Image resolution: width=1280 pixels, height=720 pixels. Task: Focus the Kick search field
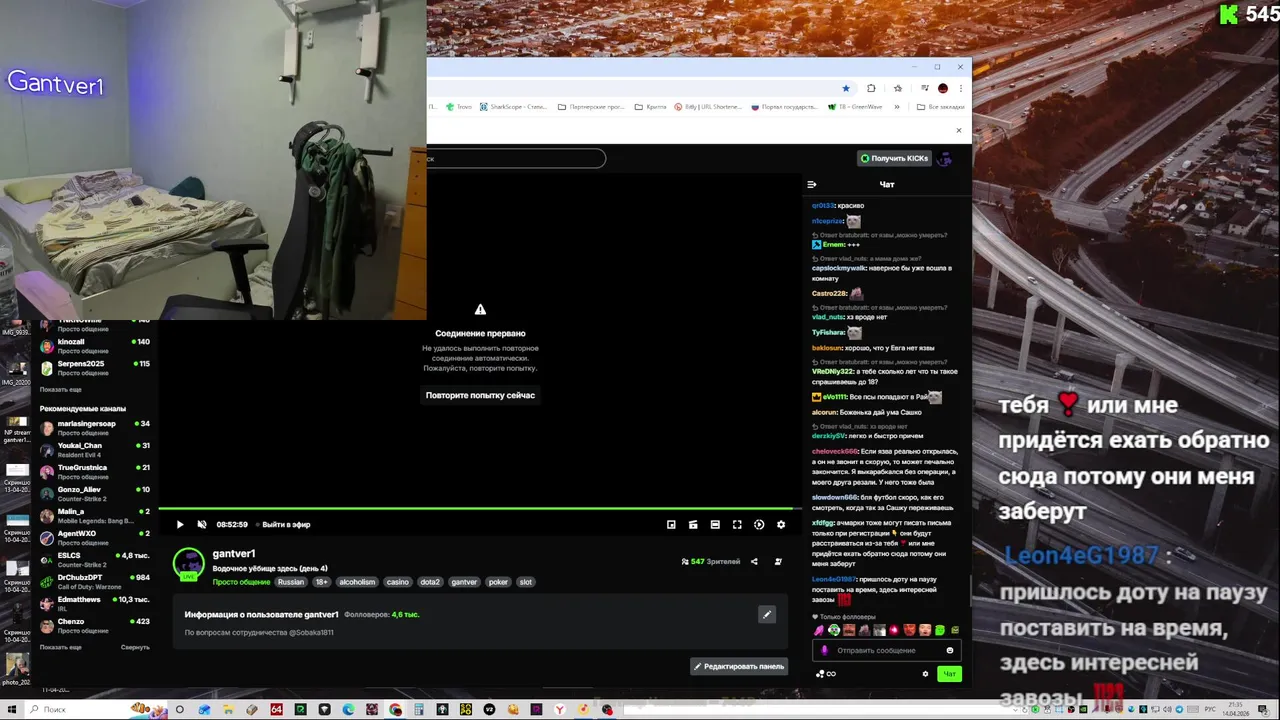tap(516, 158)
